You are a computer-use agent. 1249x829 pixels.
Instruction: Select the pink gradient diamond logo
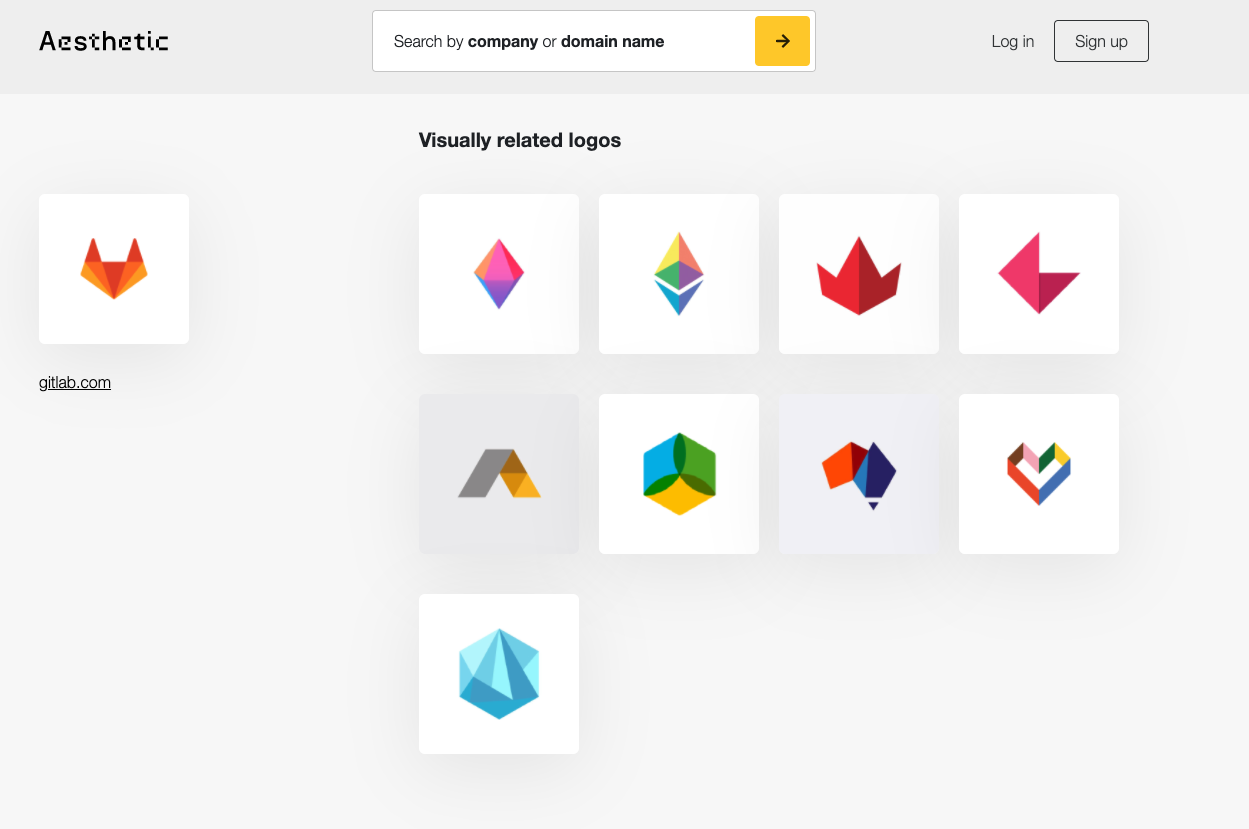pyautogui.click(x=498, y=273)
